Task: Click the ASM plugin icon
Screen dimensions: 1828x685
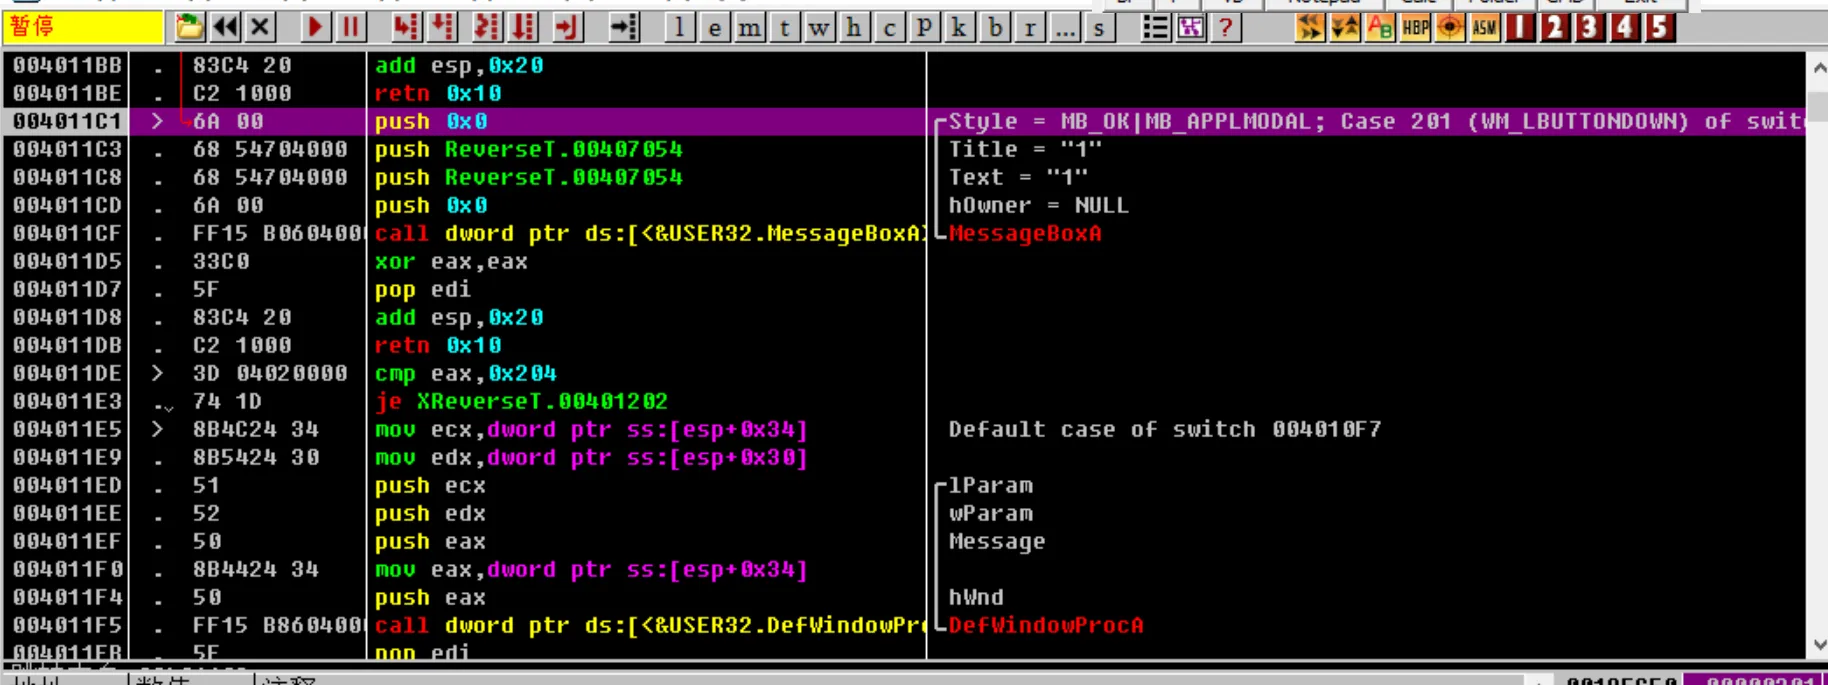Action: click(x=1484, y=27)
